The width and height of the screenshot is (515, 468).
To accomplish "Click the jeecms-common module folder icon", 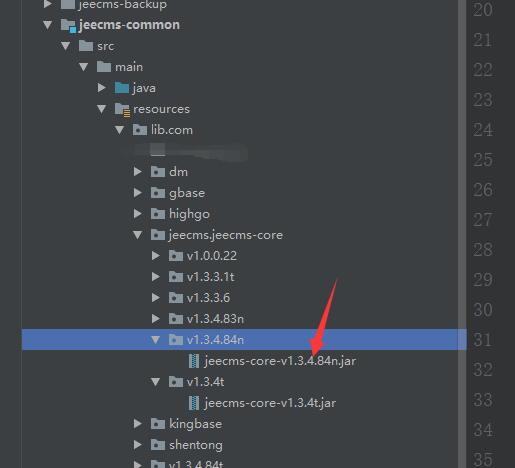I will [68, 25].
